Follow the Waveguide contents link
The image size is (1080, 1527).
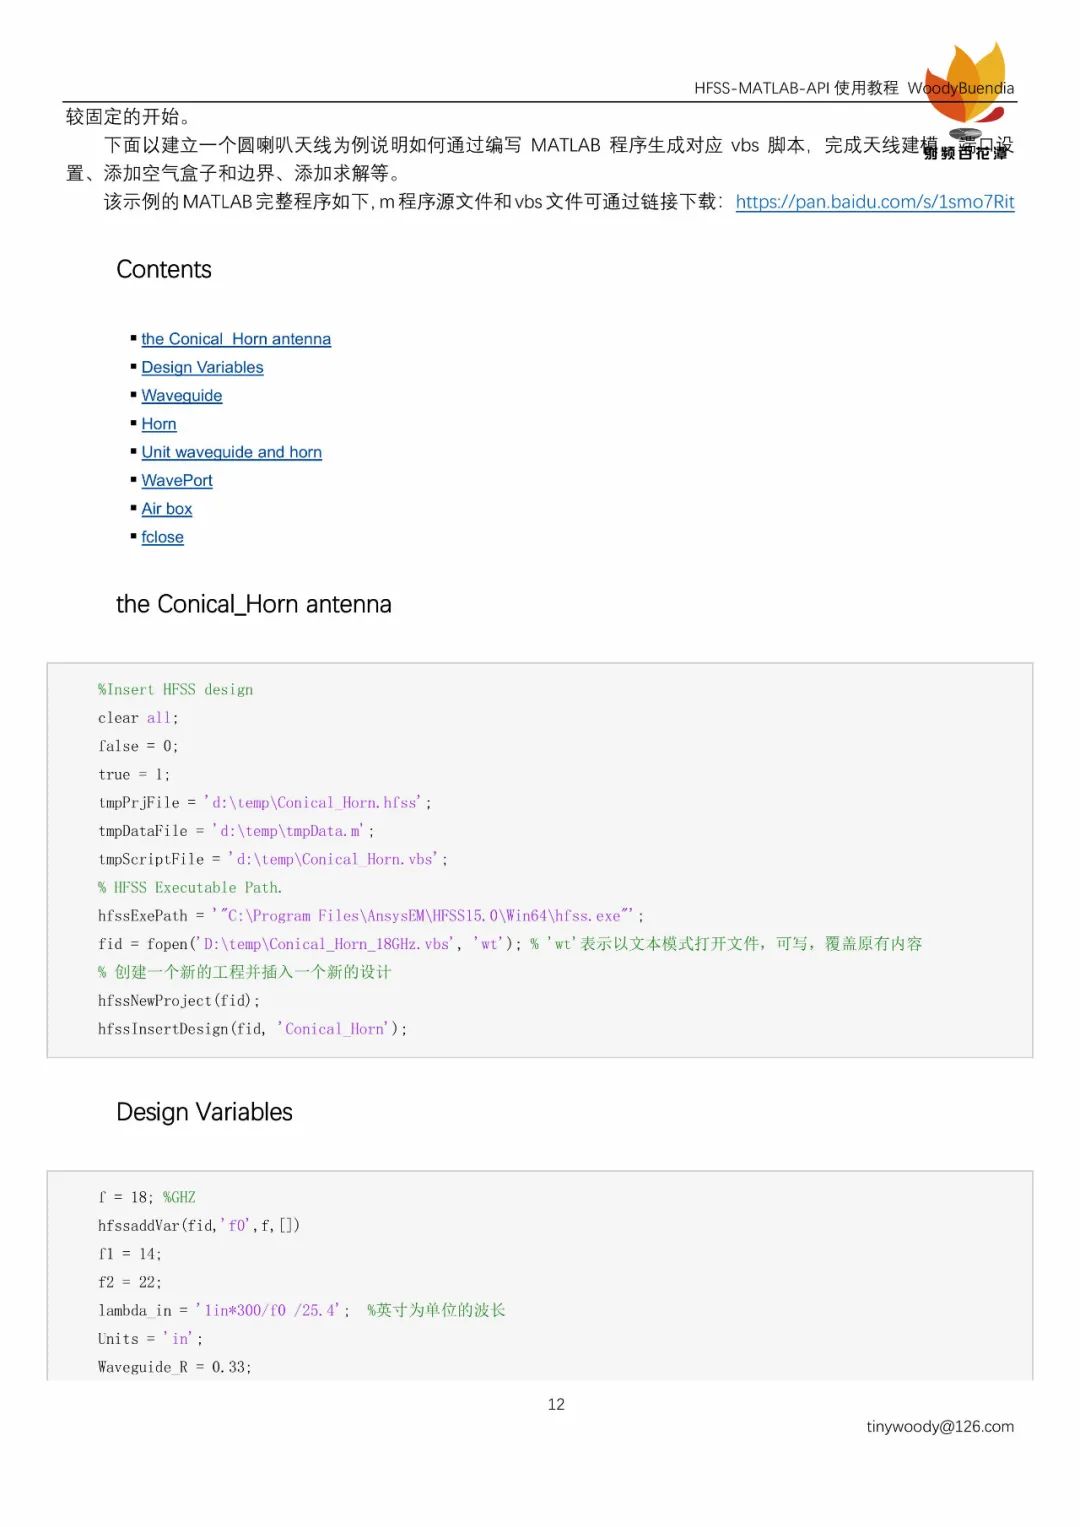click(182, 396)
